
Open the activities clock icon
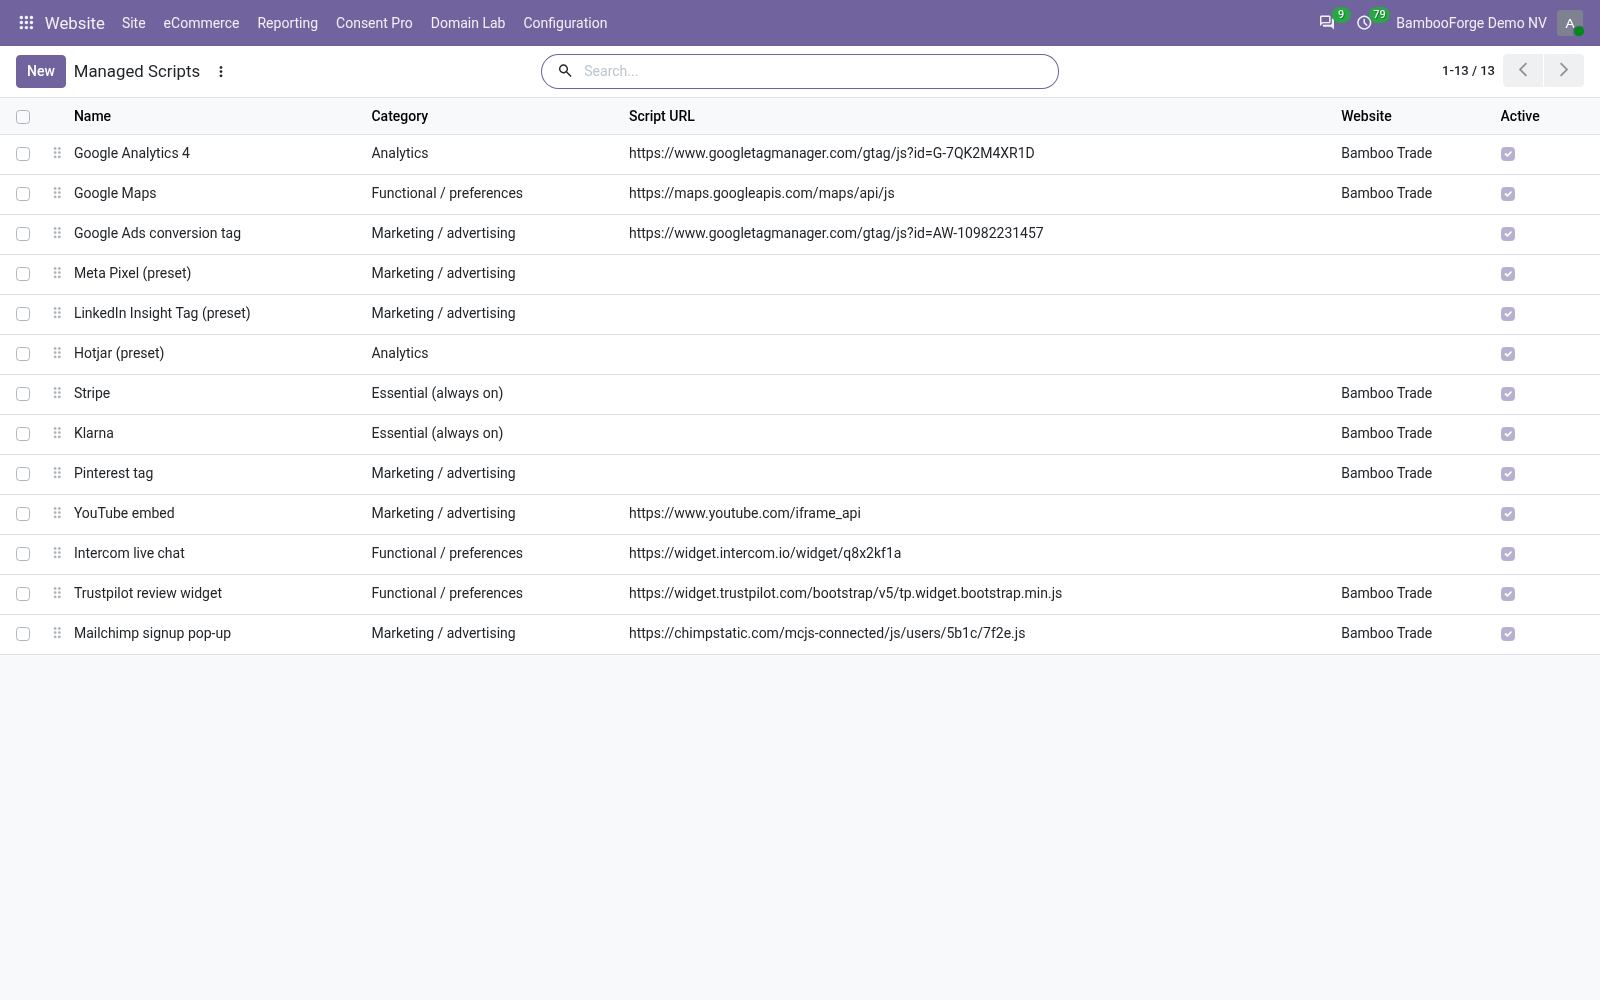pyautogui.click(x=1364, y=23)
